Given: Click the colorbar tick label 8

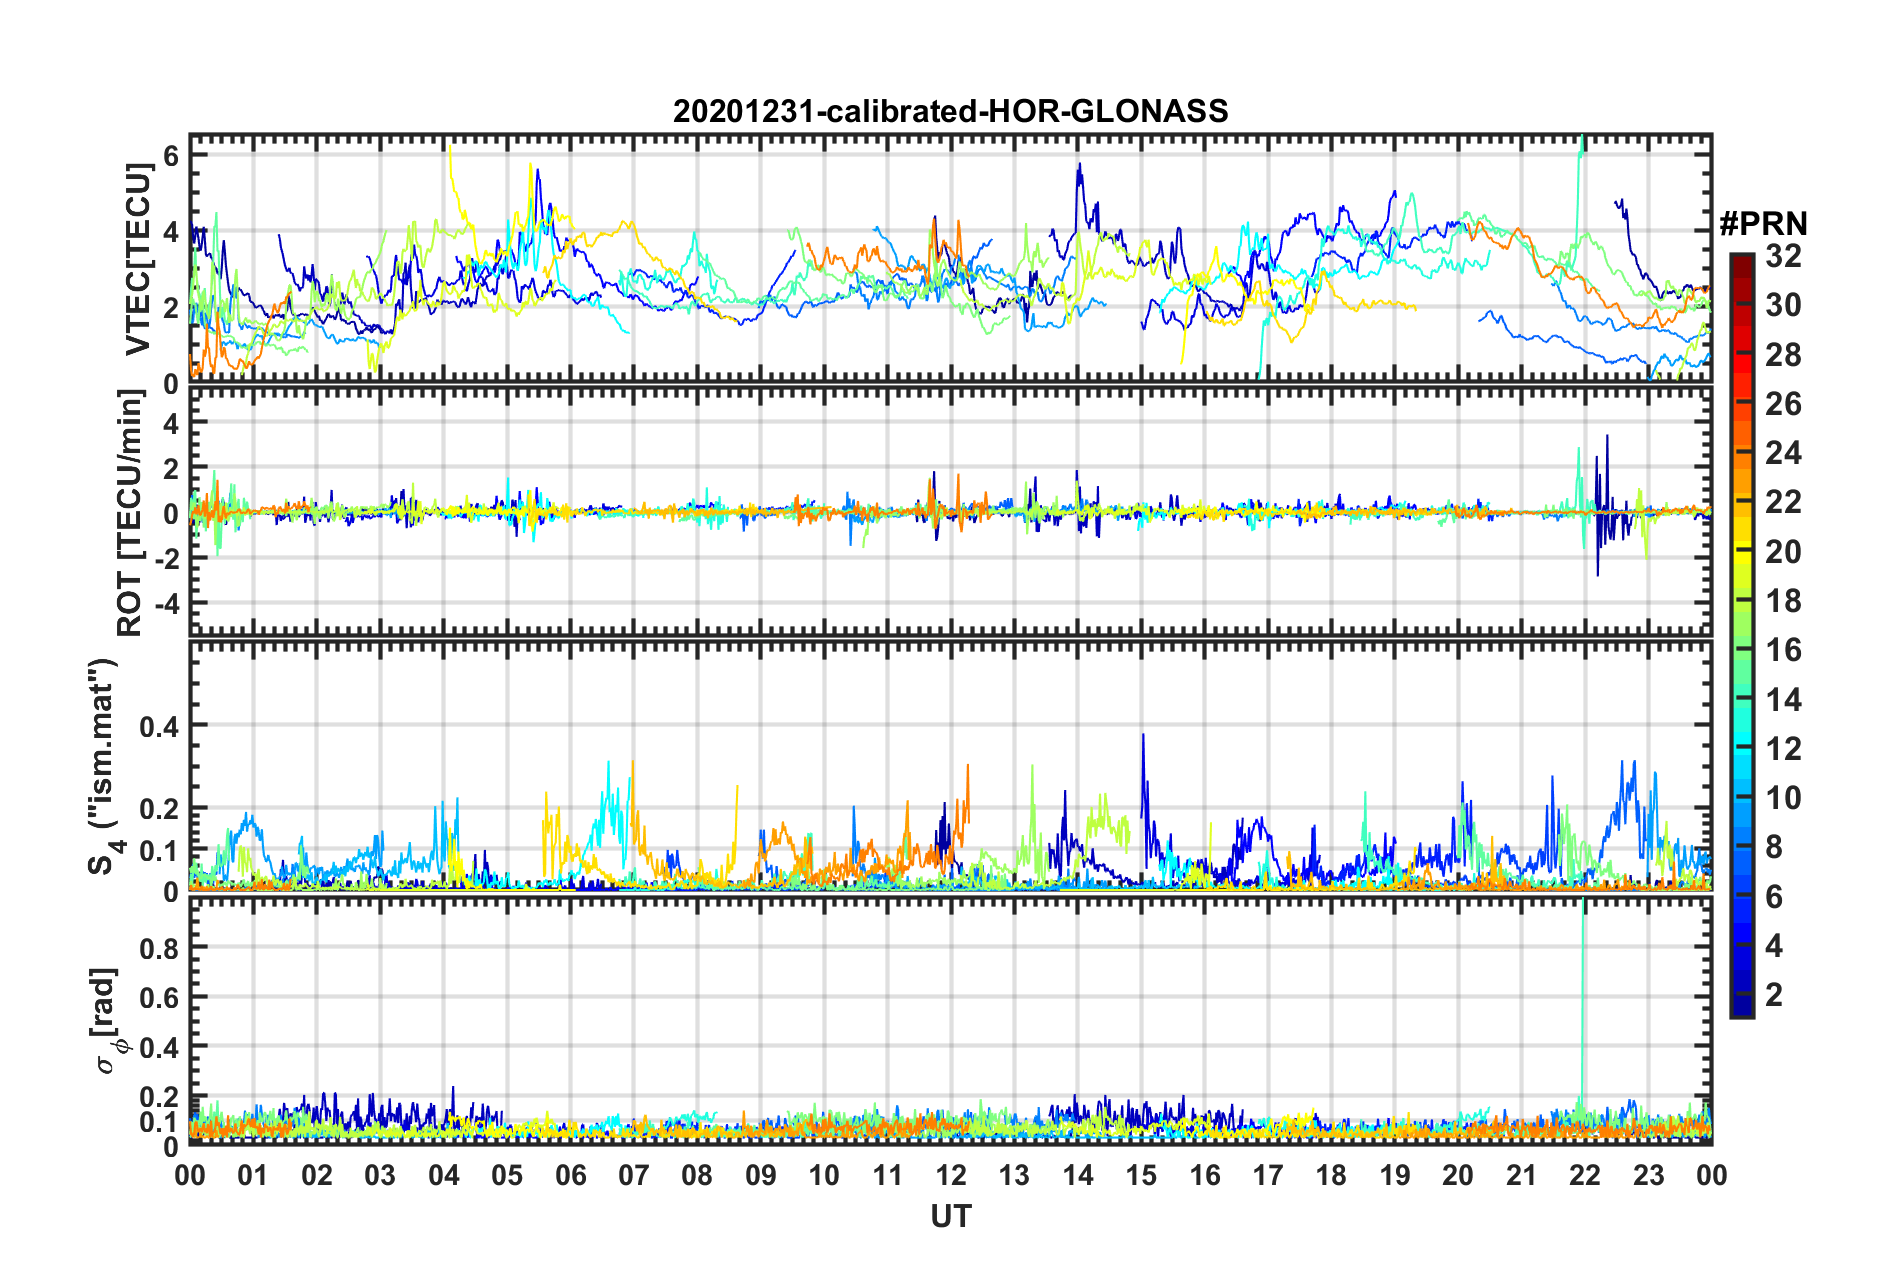Looking at the screenshot, I should (1774, 847).
